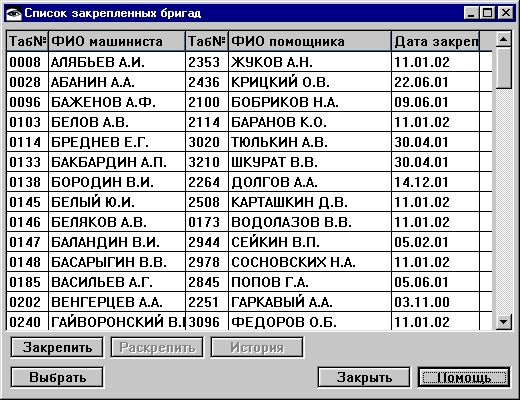Select the cell ВАСИЛЬЕВ А.Г.
520x400 pixels.
(x=117, y=282)
